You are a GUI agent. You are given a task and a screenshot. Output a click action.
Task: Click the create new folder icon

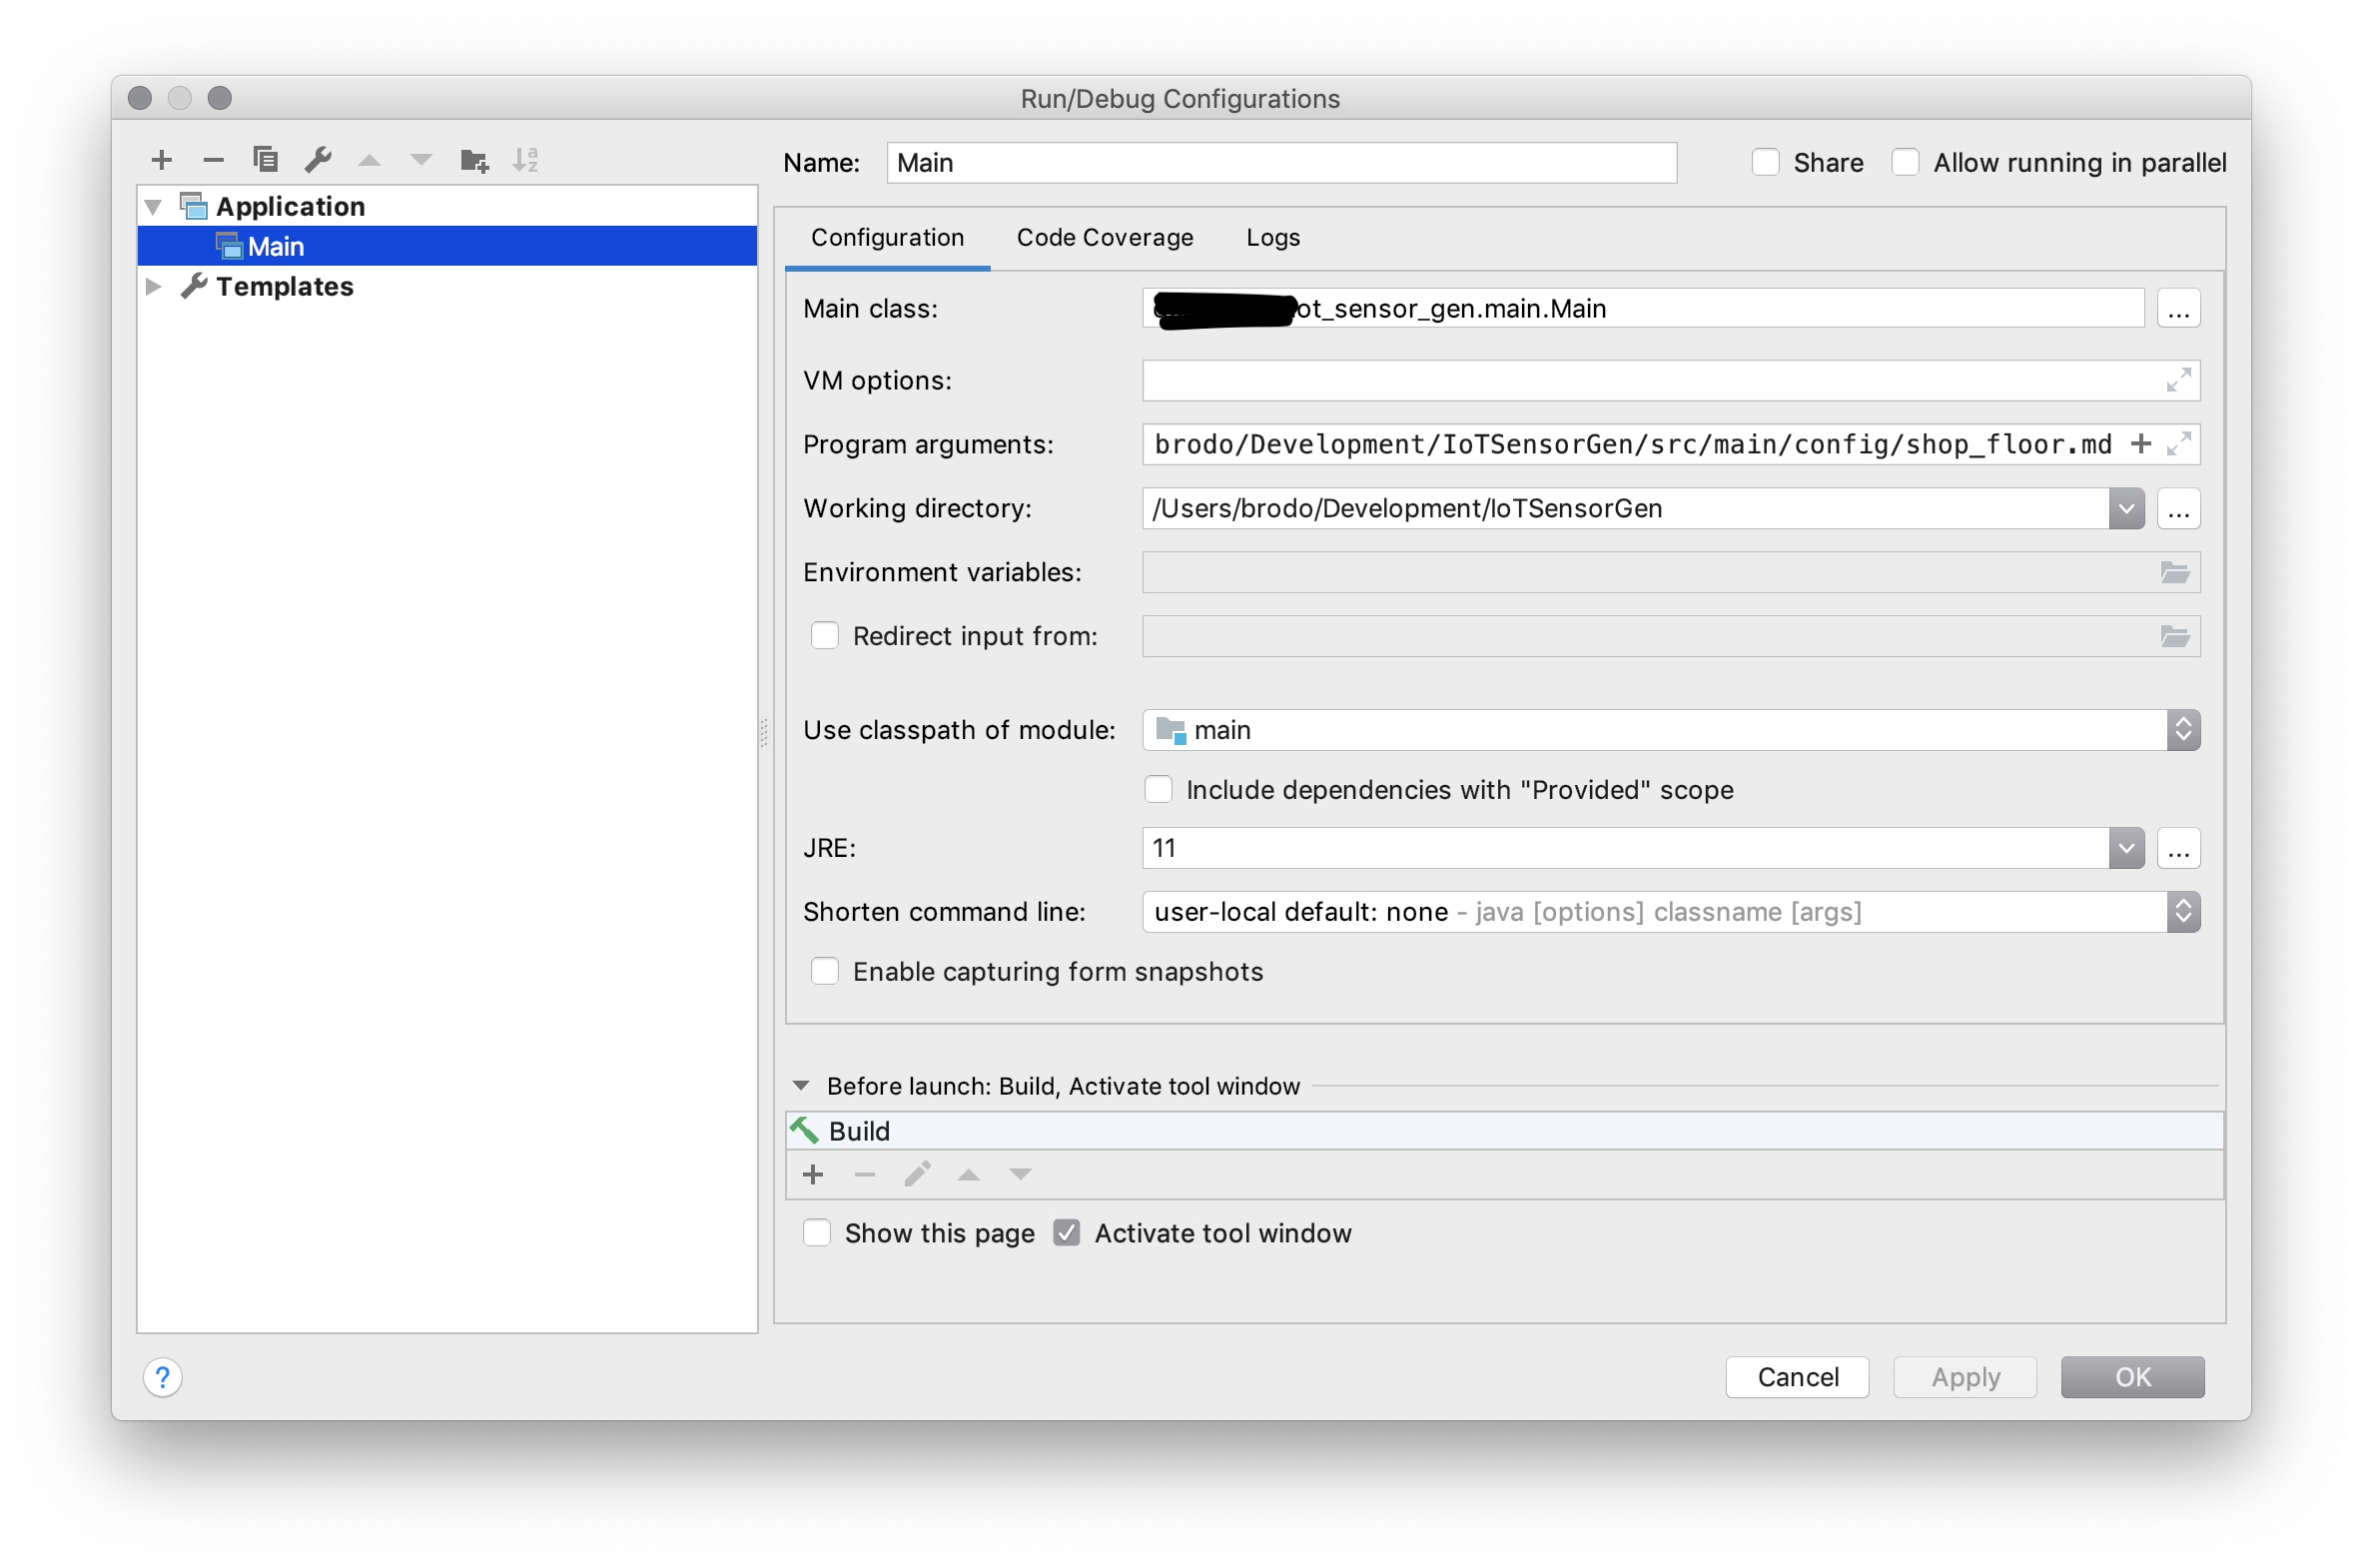(474, 160)
